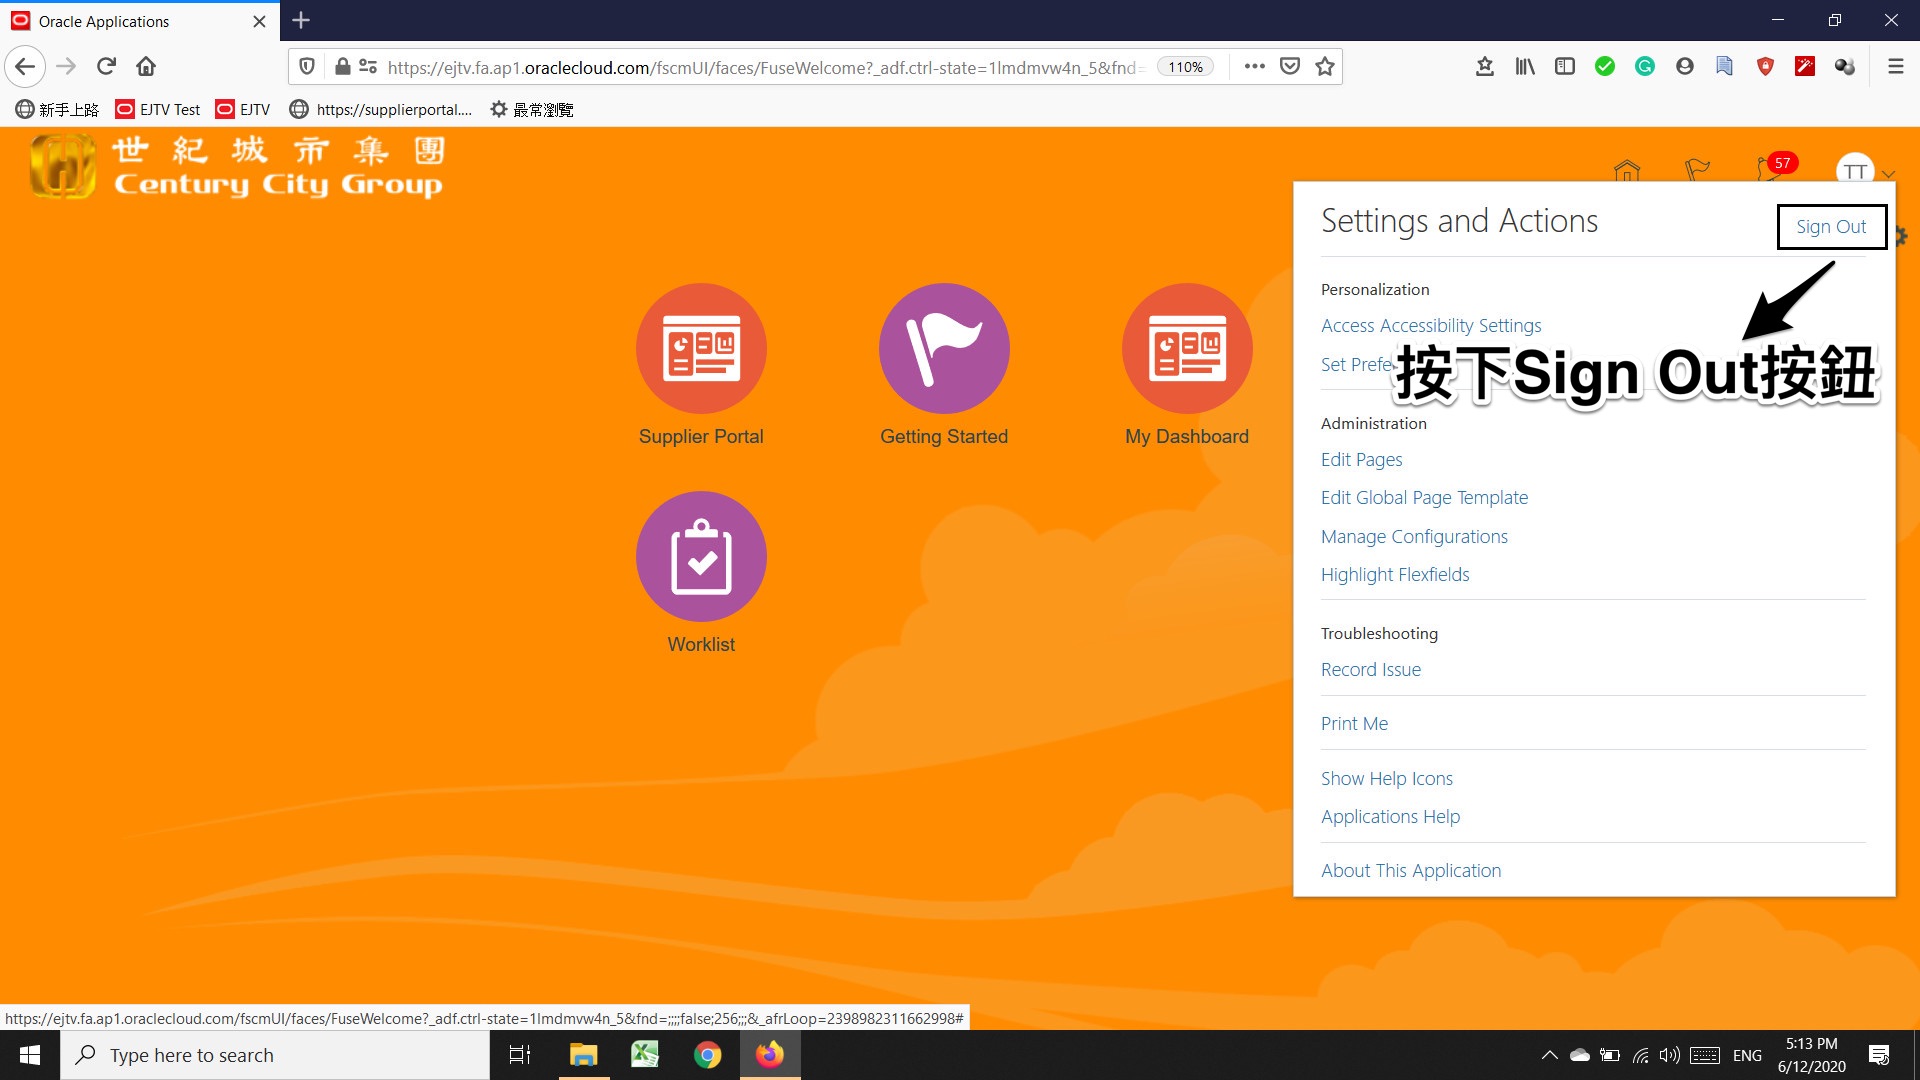Viewport: 1920px width, 1080px height.
Task: Open Firefox hamburger menu
Action: click(1895, 67)
